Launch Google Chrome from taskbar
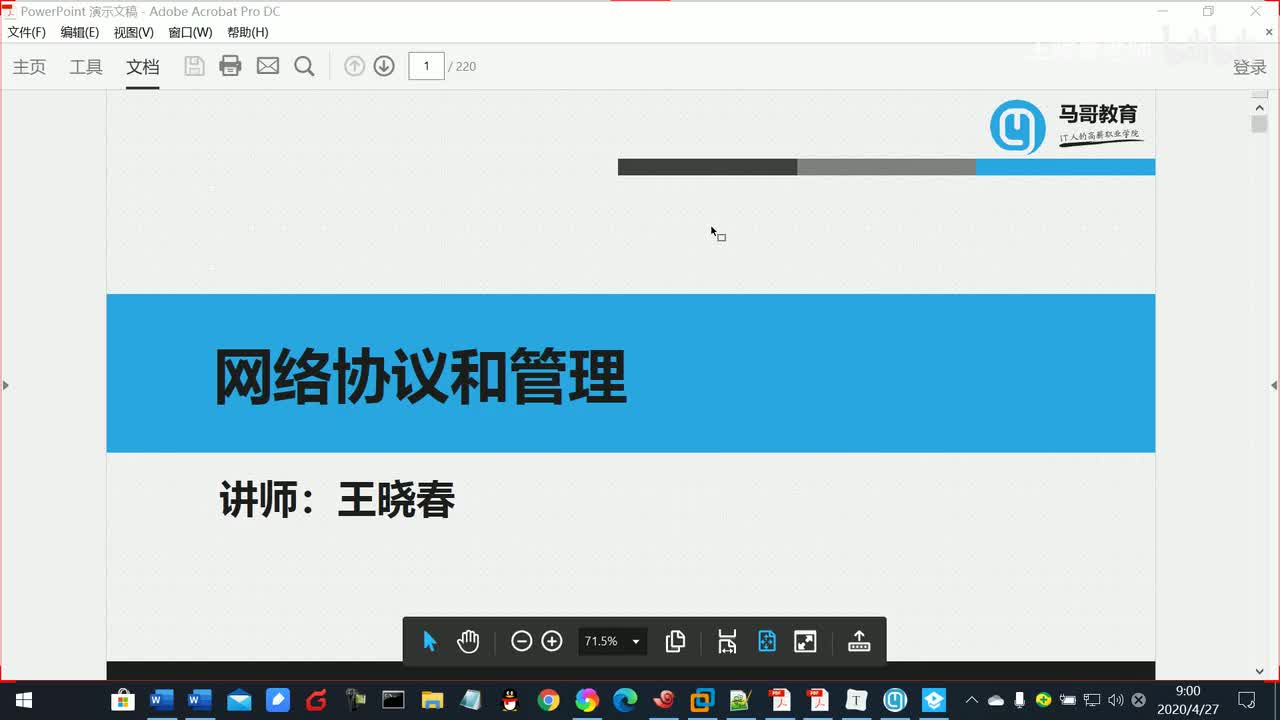The width and height of the screenshot is (1280, 720). pyautogui.click(x=548, y=700)
